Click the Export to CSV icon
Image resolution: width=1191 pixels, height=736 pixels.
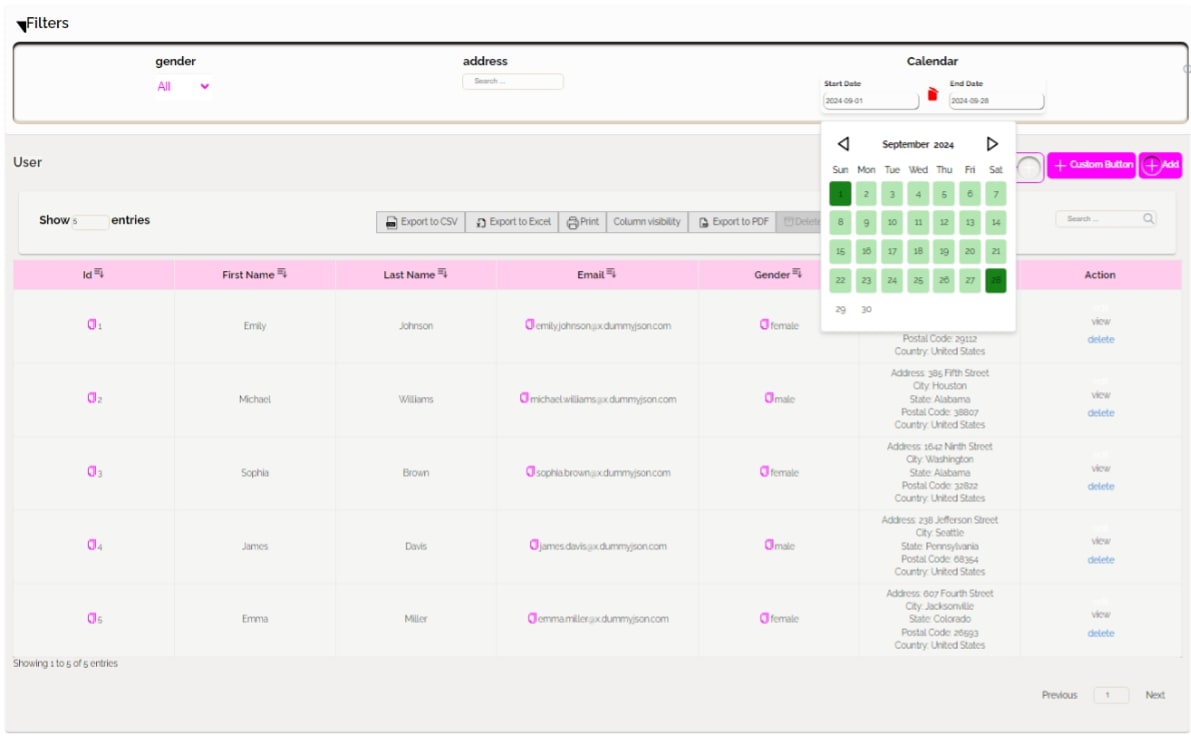click(x=390, y=221)
